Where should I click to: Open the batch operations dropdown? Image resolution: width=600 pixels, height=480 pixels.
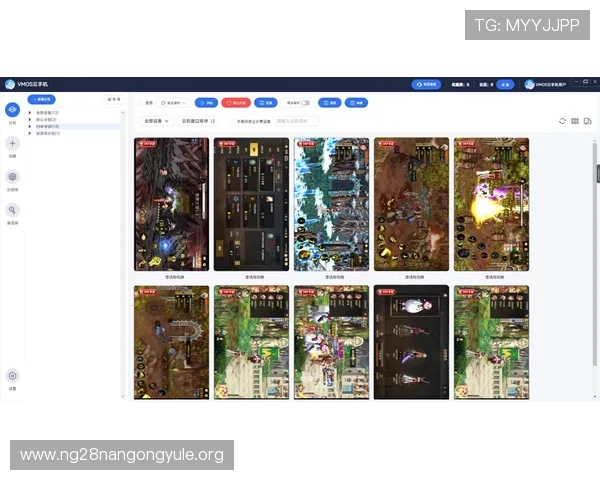click(173, 103)
